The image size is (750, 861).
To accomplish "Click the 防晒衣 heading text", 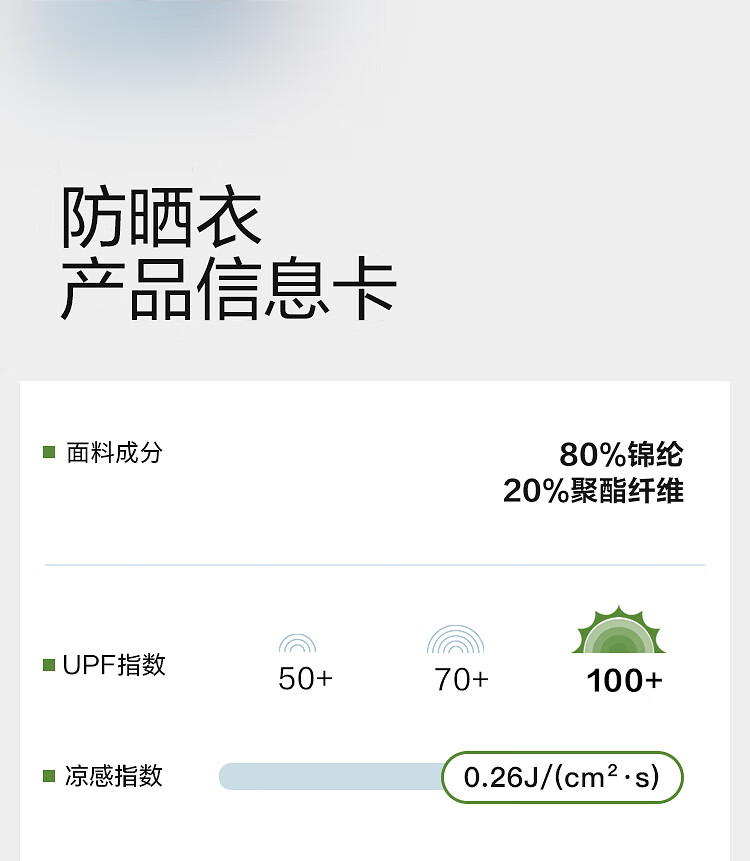I will click(x=161, y=218).
